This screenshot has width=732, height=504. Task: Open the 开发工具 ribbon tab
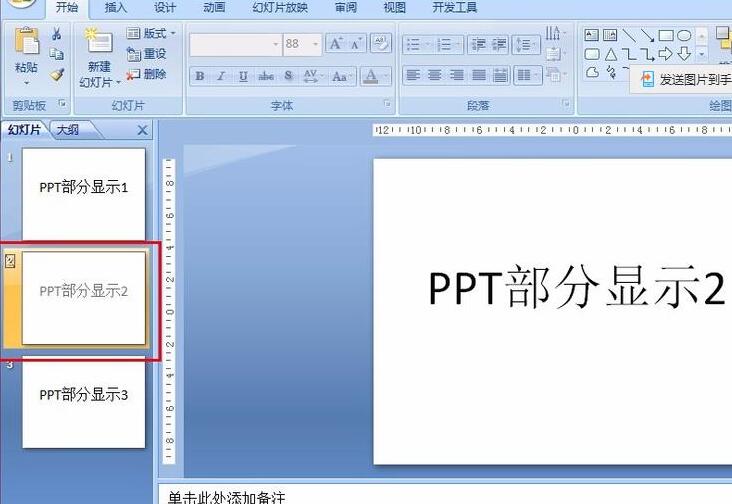(455, 7)
